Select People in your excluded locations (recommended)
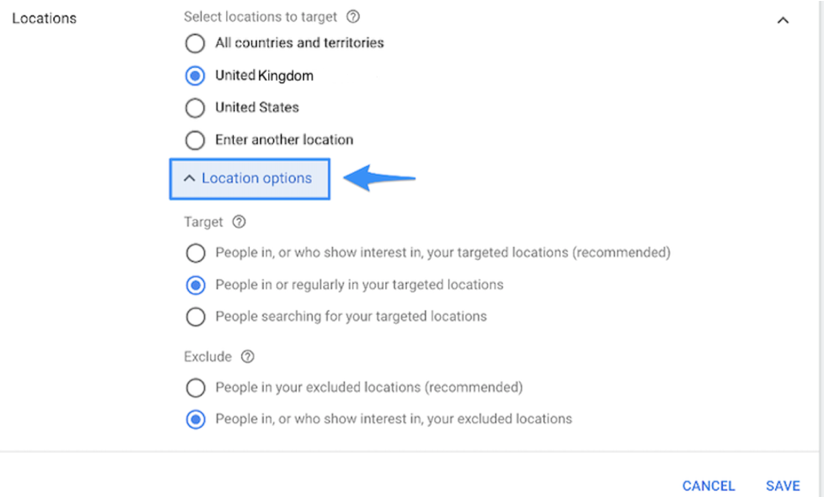824x497 pixels. click(x=195, y=388)
